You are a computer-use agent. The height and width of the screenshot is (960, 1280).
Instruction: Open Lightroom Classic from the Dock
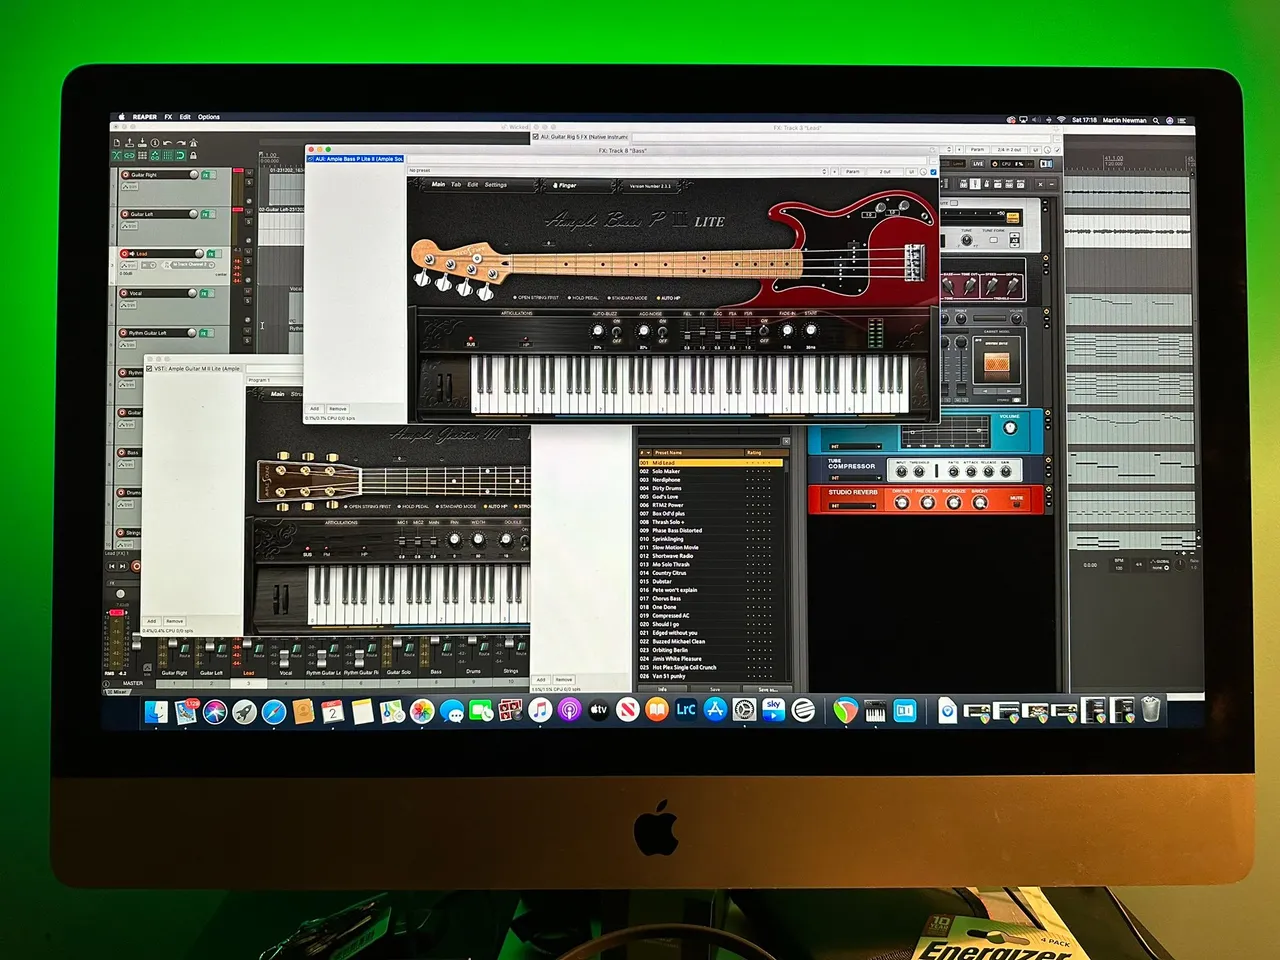[x=686, y=711]
